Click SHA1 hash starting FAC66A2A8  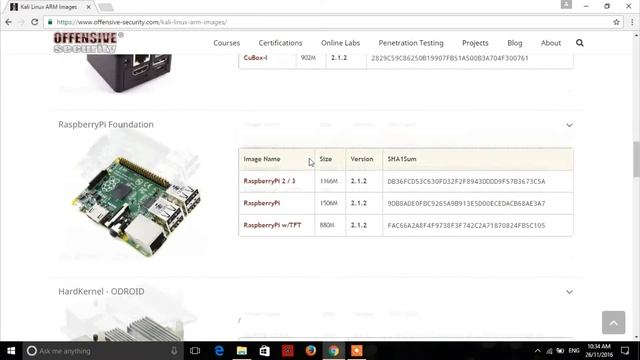466,225
